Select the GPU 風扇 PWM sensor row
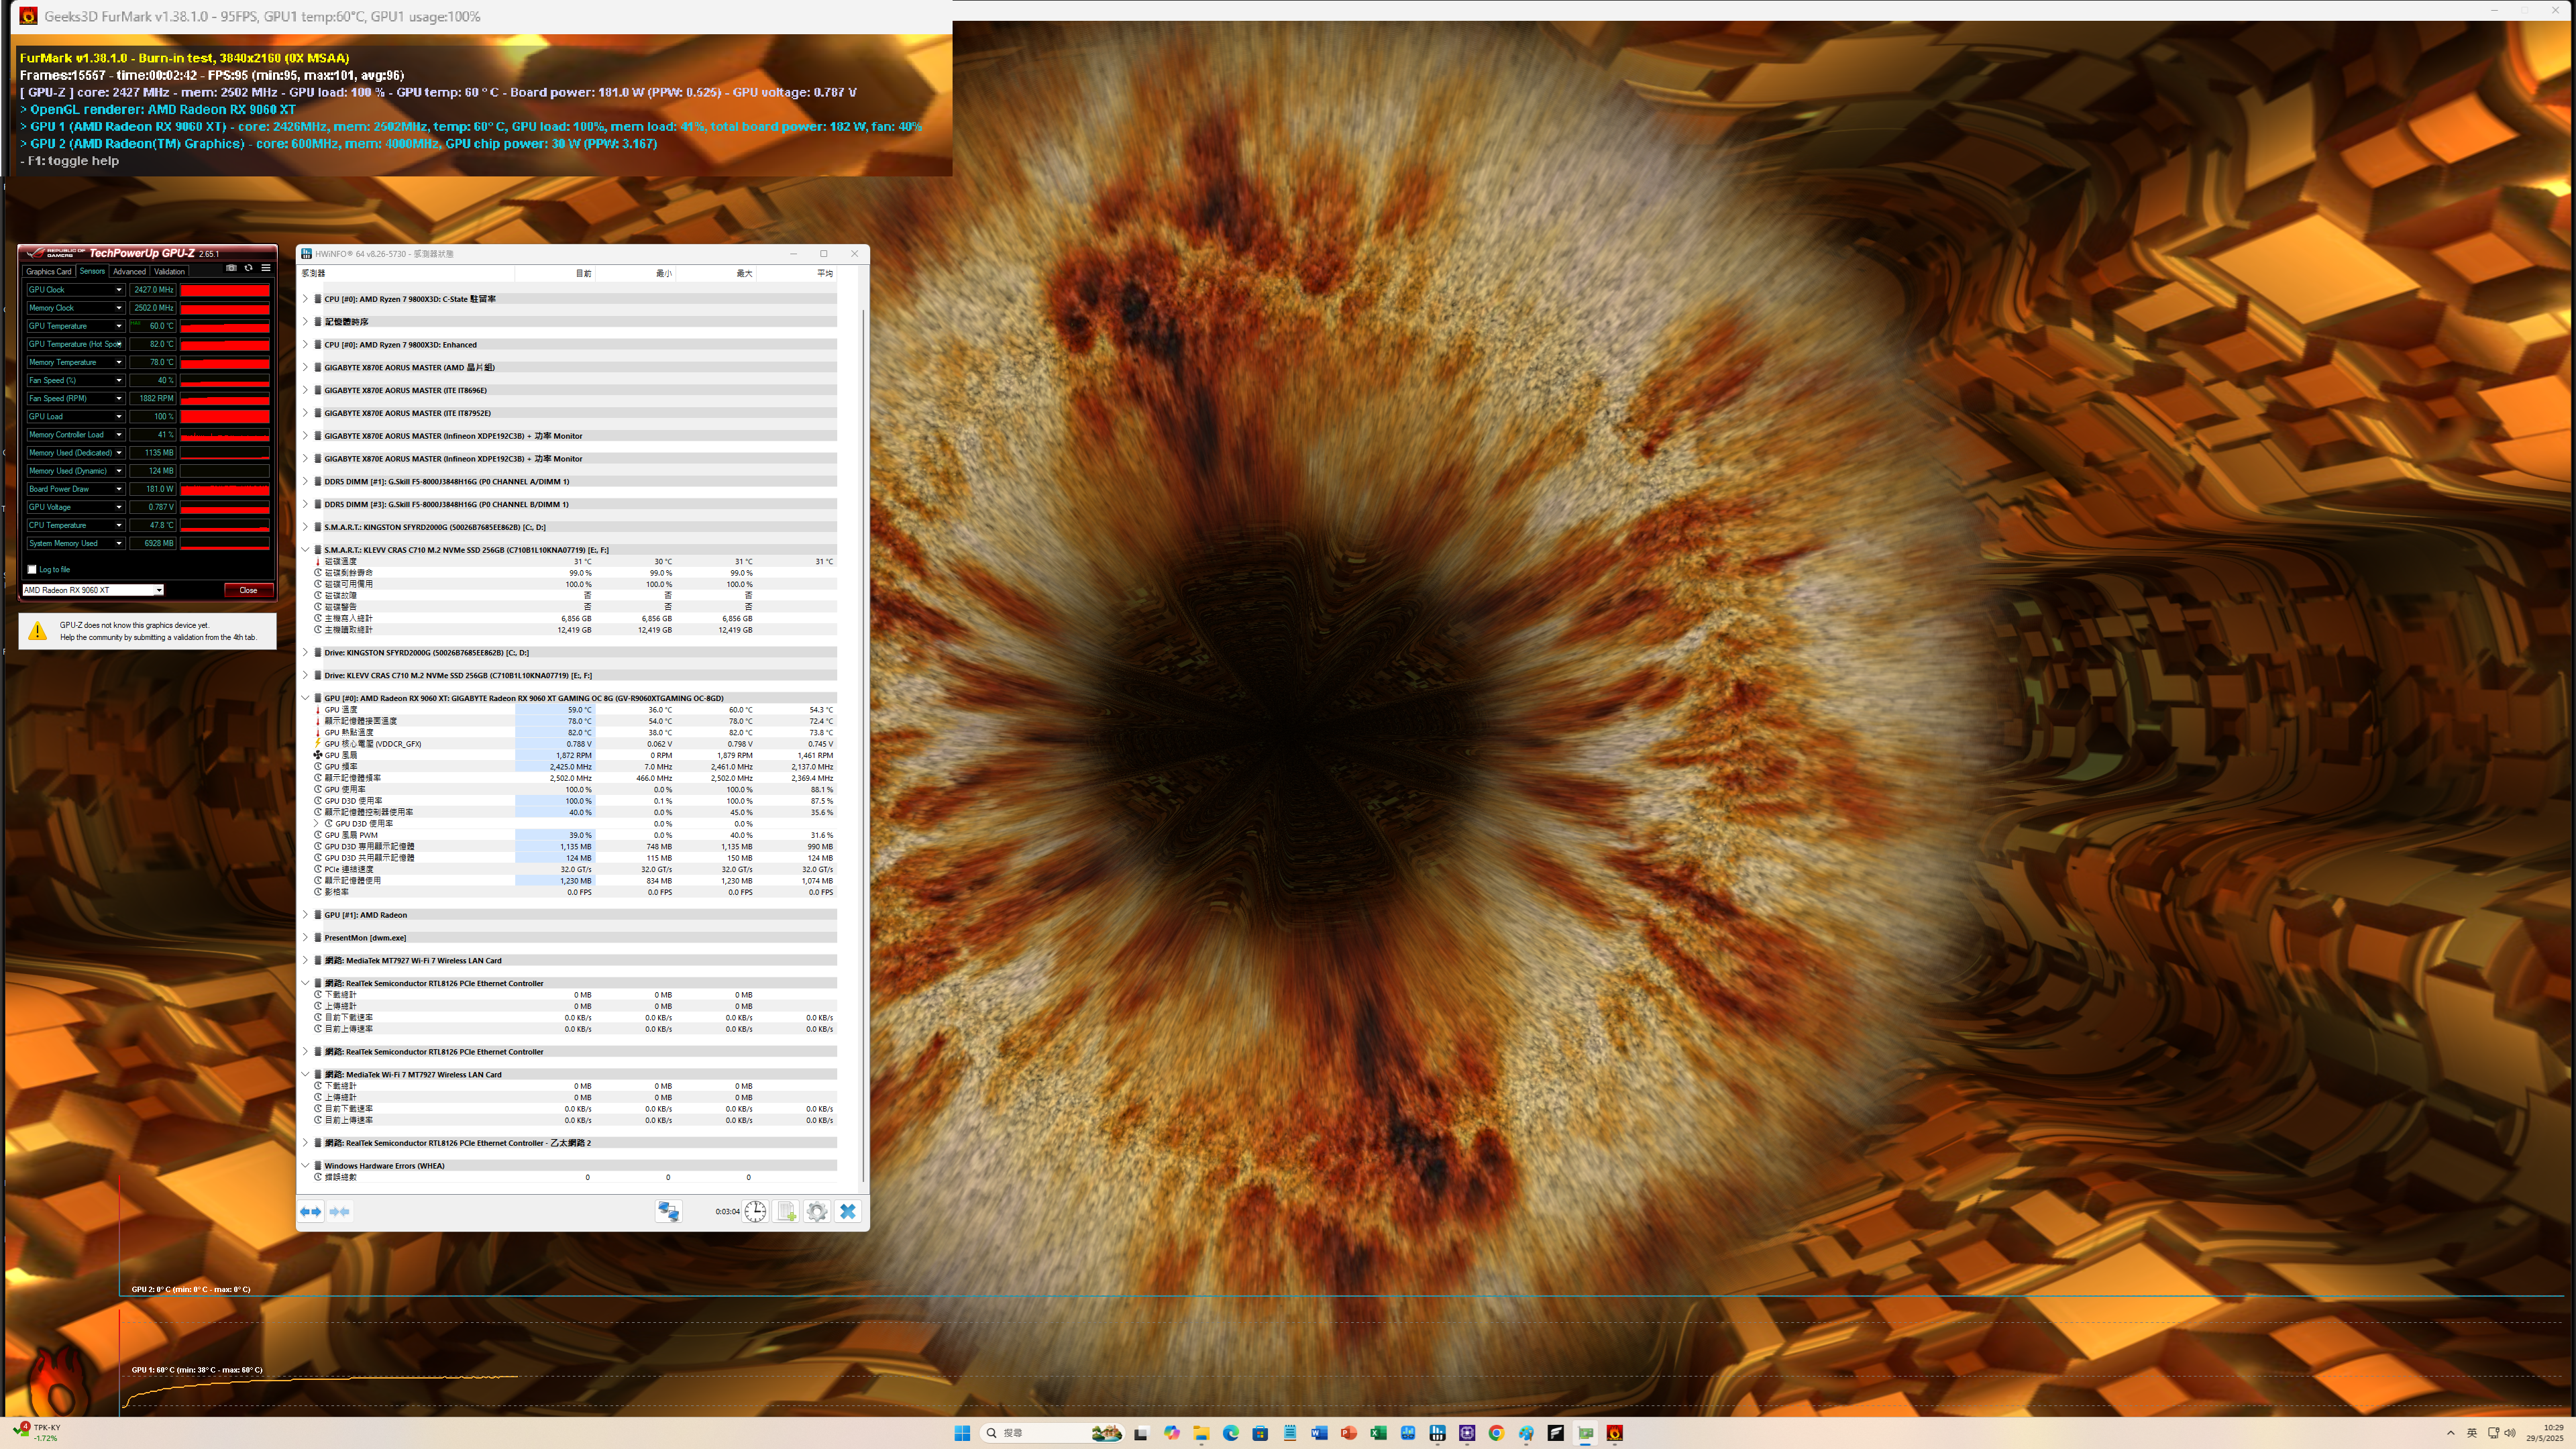The width and height of the screenshot is (2576, 1449). click(575, 835)
